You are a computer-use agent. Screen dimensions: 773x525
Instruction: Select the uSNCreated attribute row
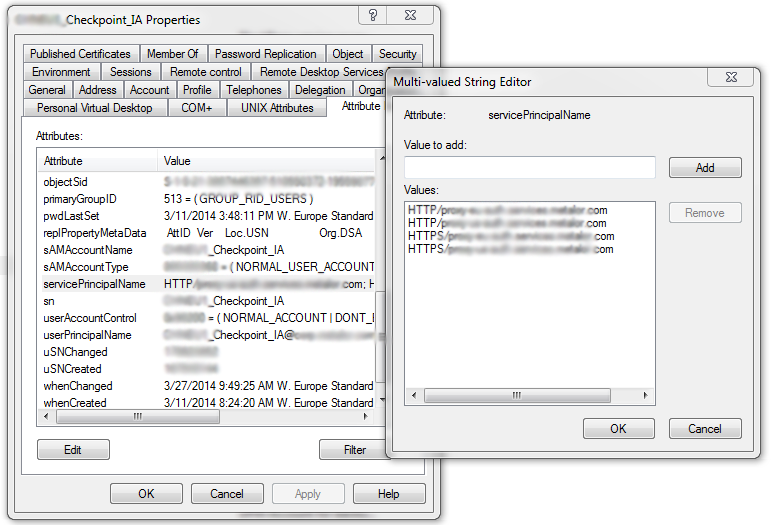coord(207,369)
